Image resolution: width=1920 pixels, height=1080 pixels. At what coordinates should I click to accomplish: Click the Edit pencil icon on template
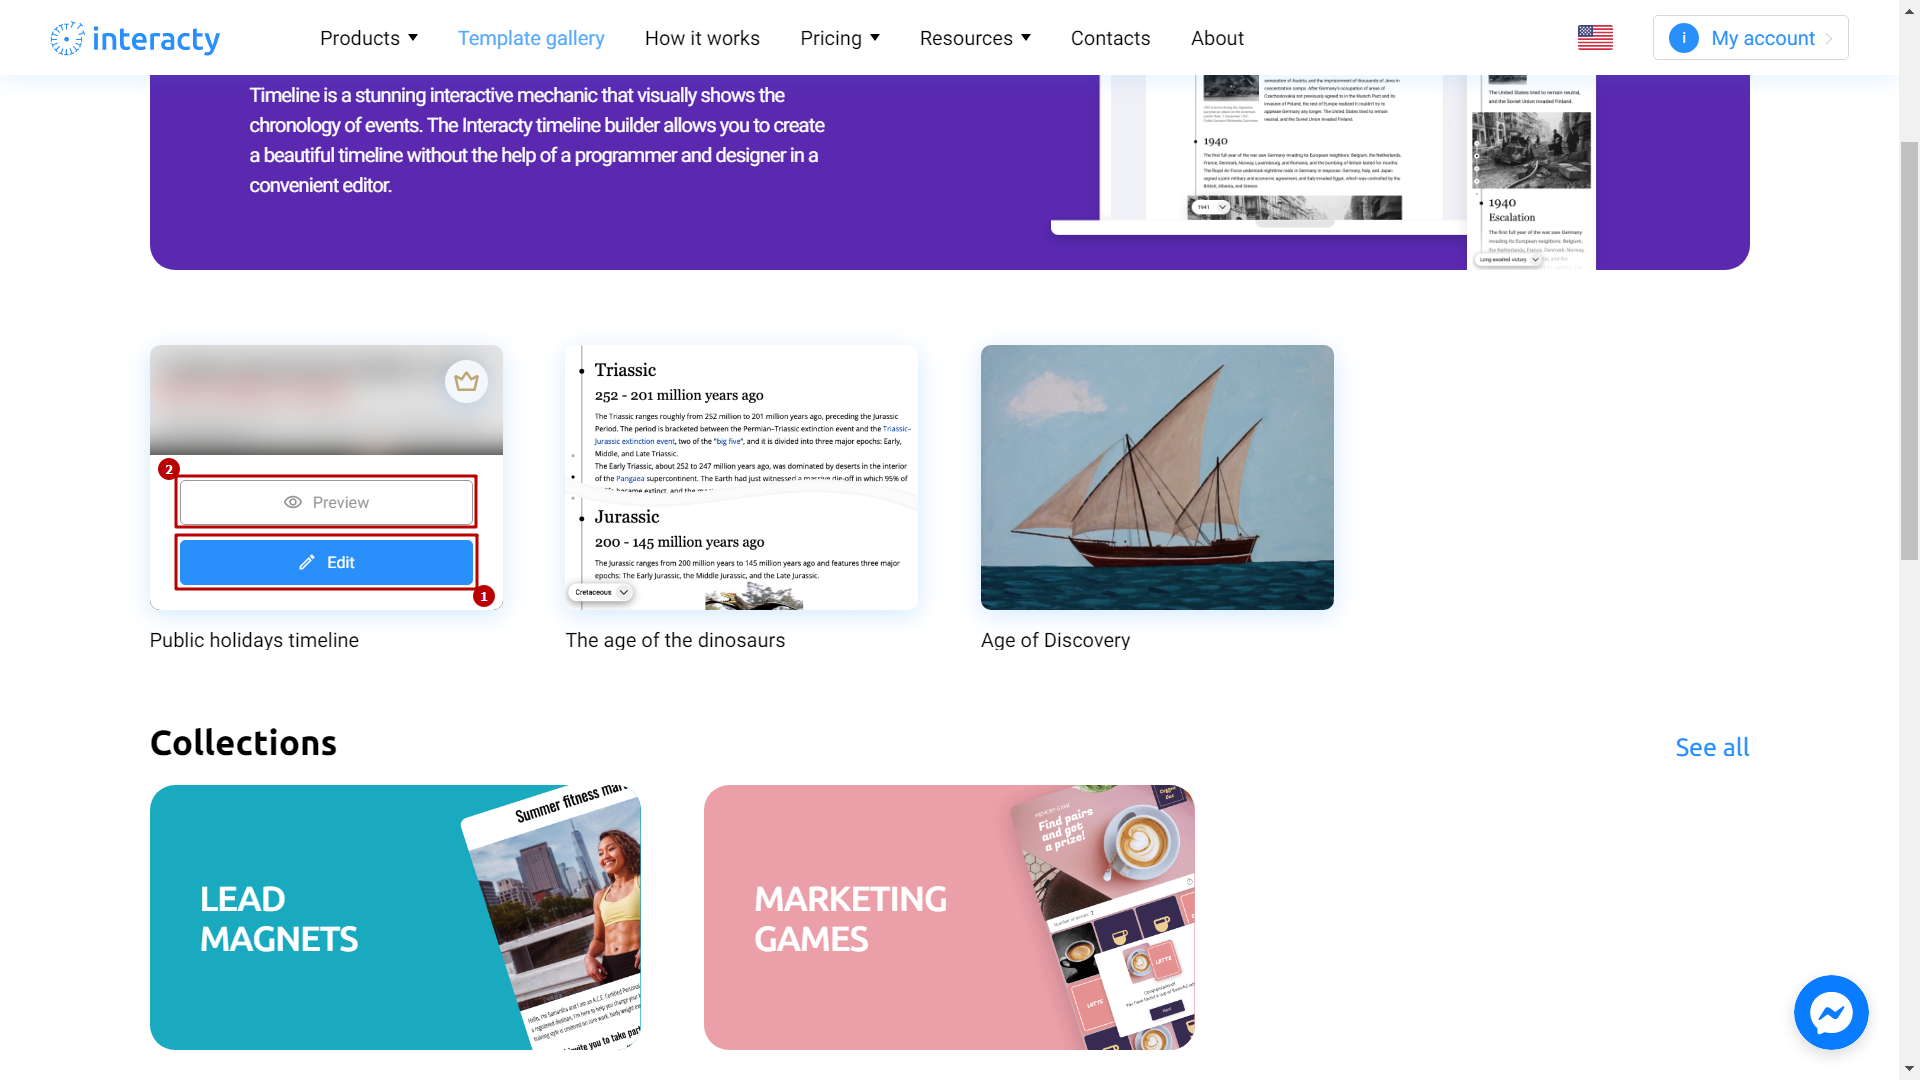pos(307,562)
